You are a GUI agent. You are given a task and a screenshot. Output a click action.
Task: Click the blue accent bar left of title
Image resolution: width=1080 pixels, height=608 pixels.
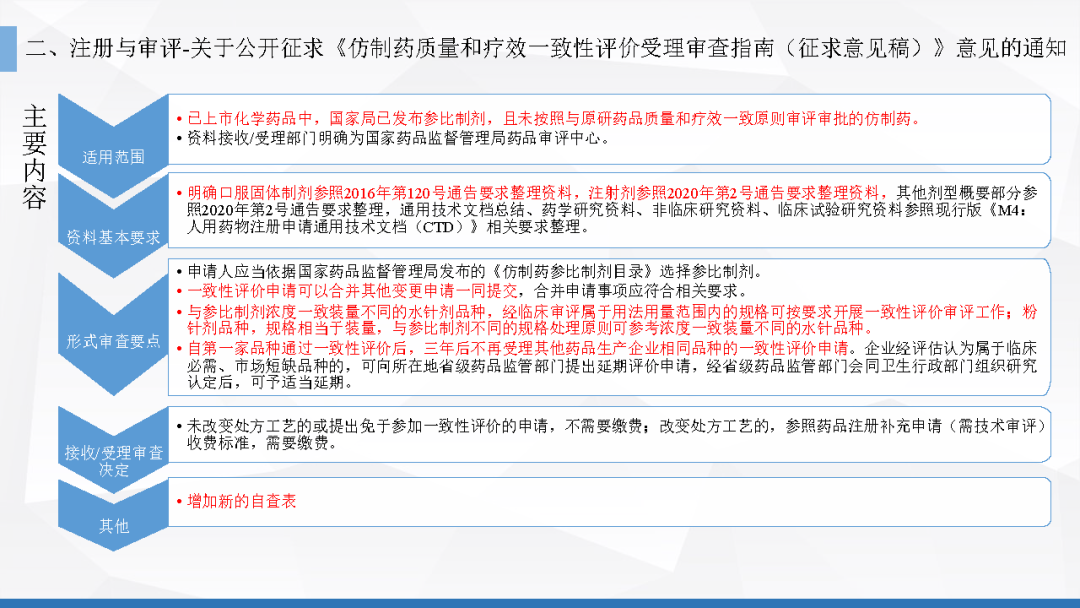(x=8, y=49)
